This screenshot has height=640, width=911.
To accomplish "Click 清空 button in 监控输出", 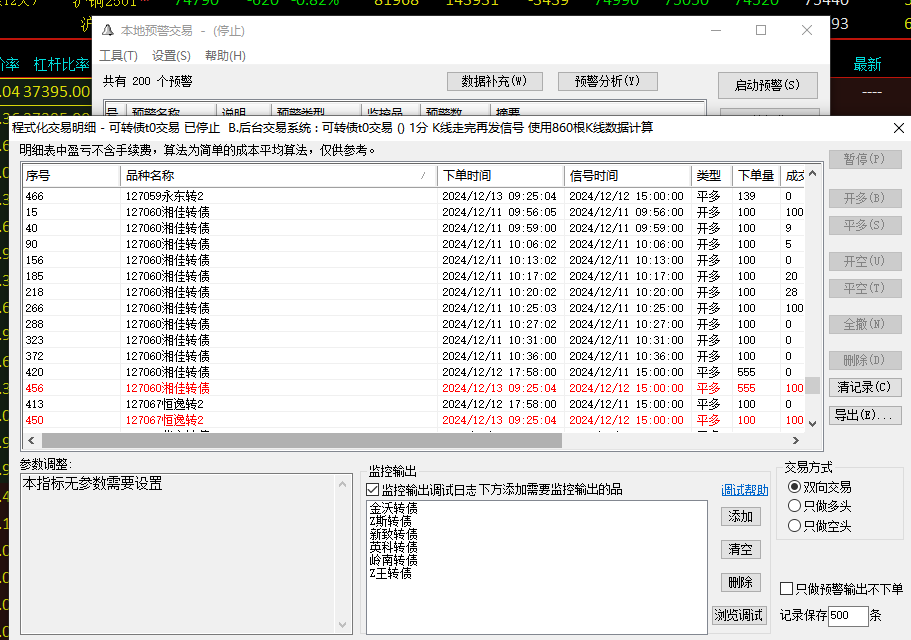I will (x=741, y=549).
